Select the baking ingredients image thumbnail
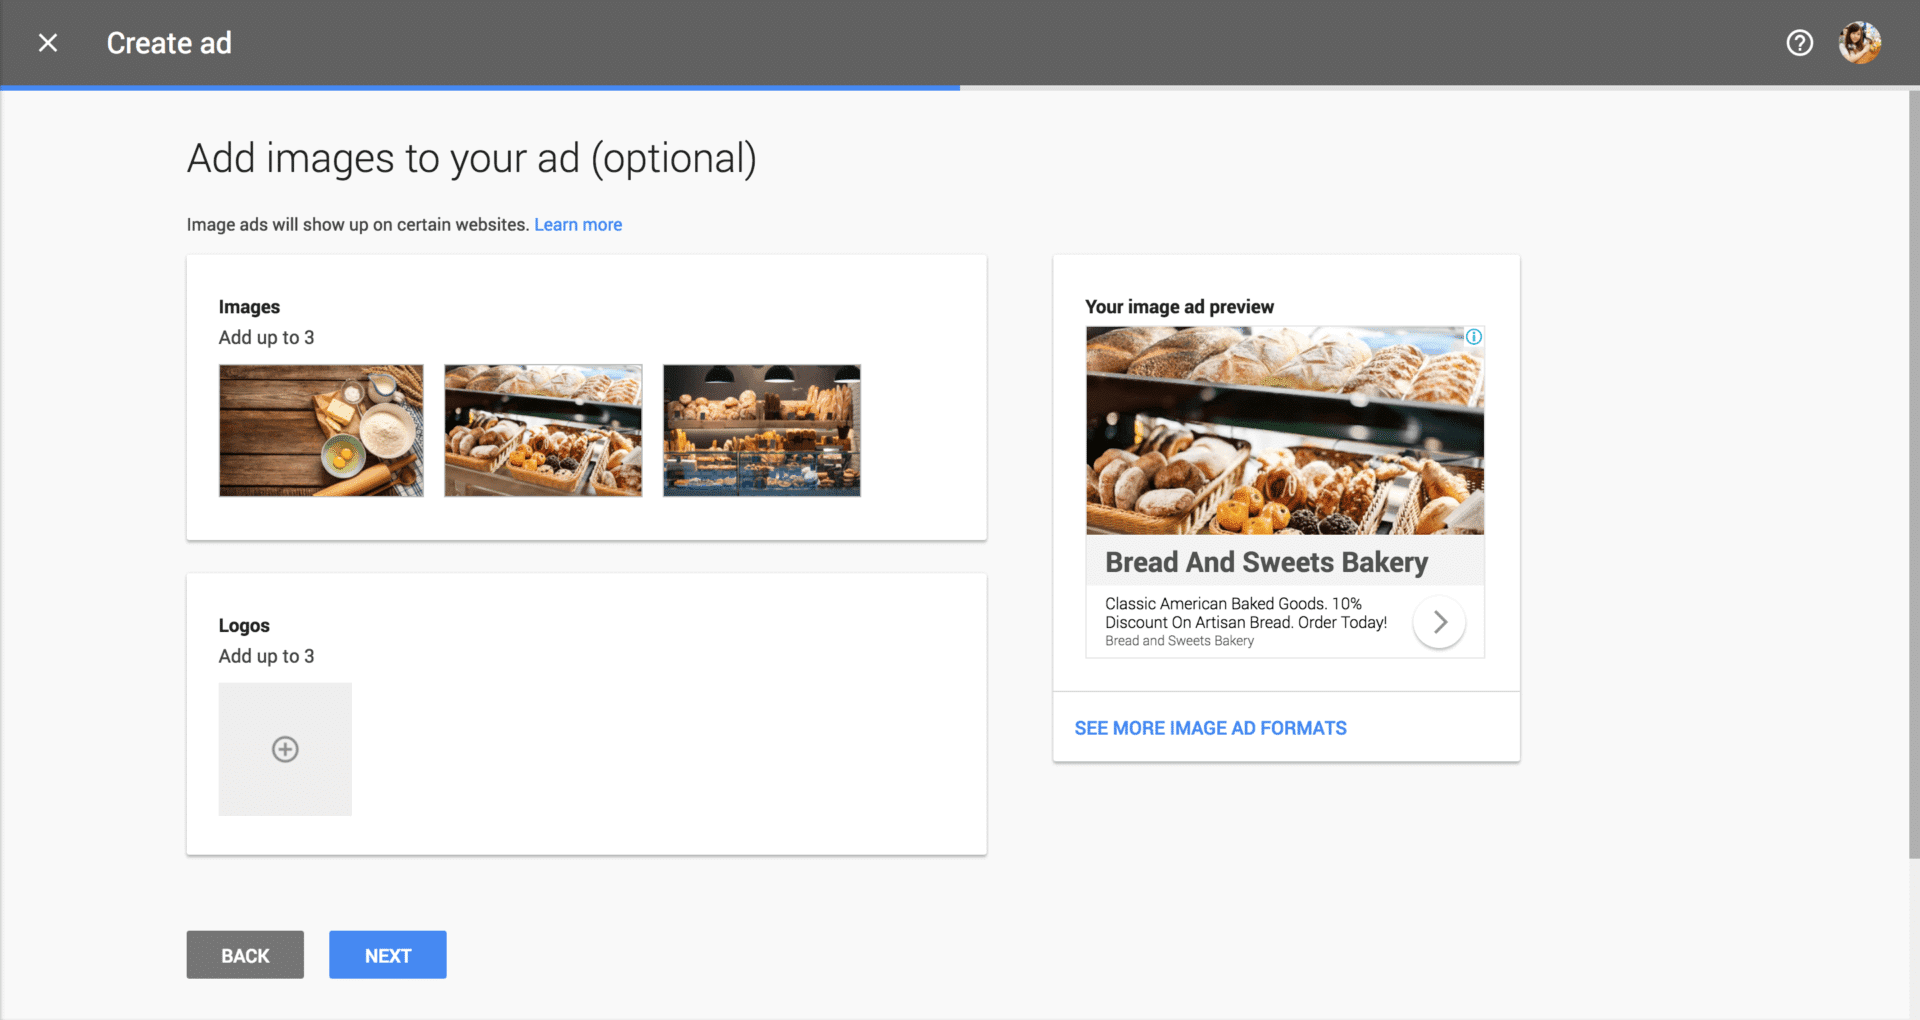The image size is (1920, 1020). click(321, 430)
